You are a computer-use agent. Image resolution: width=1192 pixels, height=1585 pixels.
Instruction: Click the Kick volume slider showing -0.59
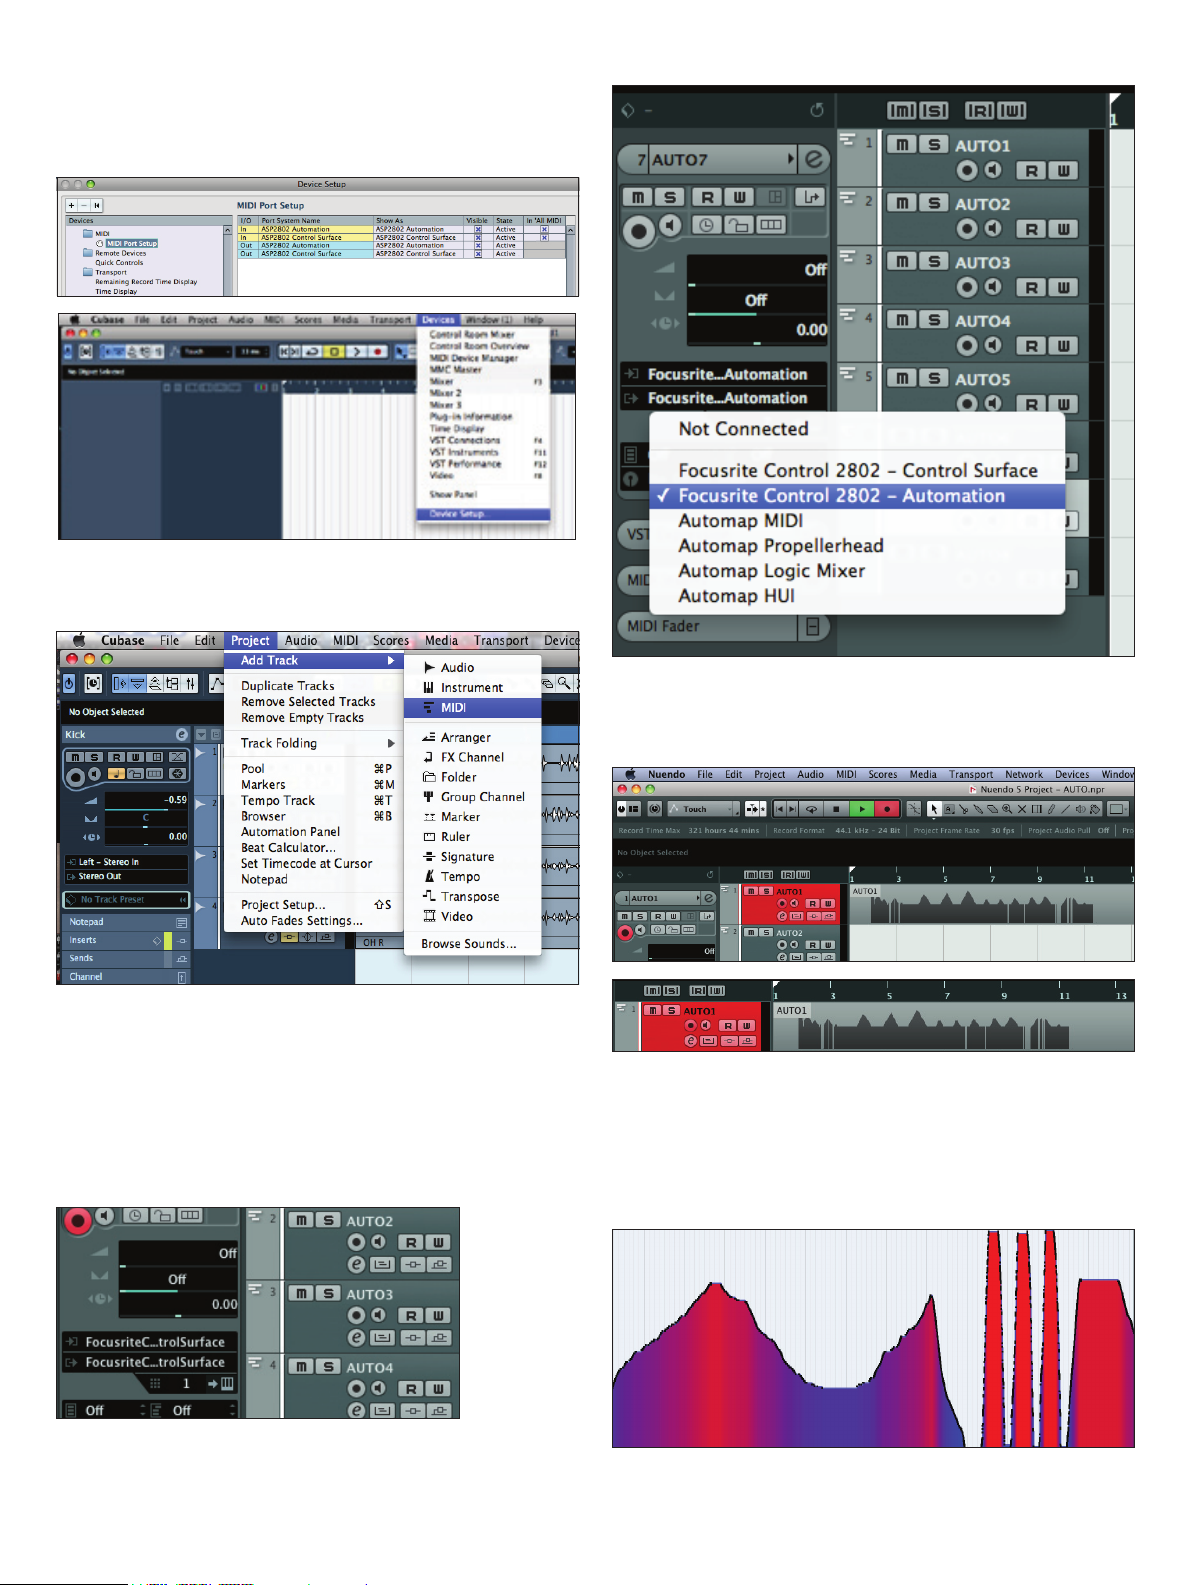click(x=147, y=800)
